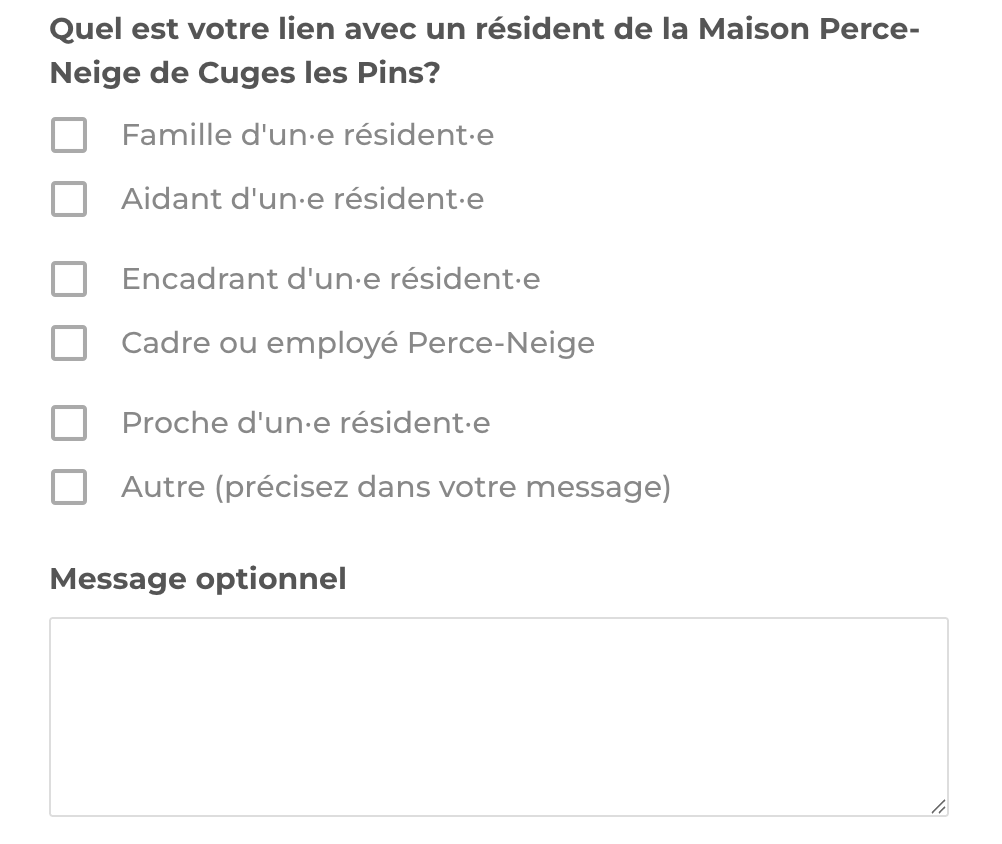Tick the Aidant d'un·e résident·e box

click(69, 199)
